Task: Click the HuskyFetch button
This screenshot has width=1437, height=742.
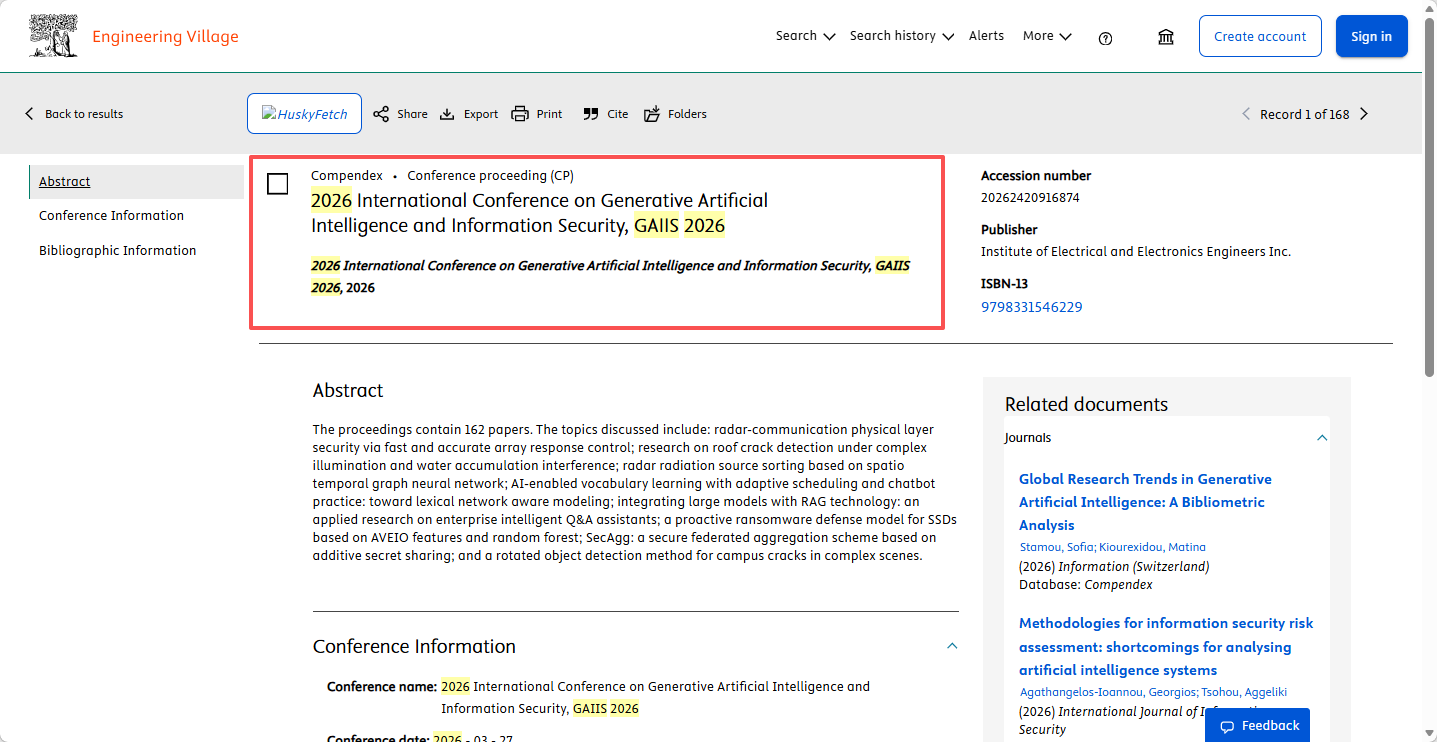Action: [304, 114]
